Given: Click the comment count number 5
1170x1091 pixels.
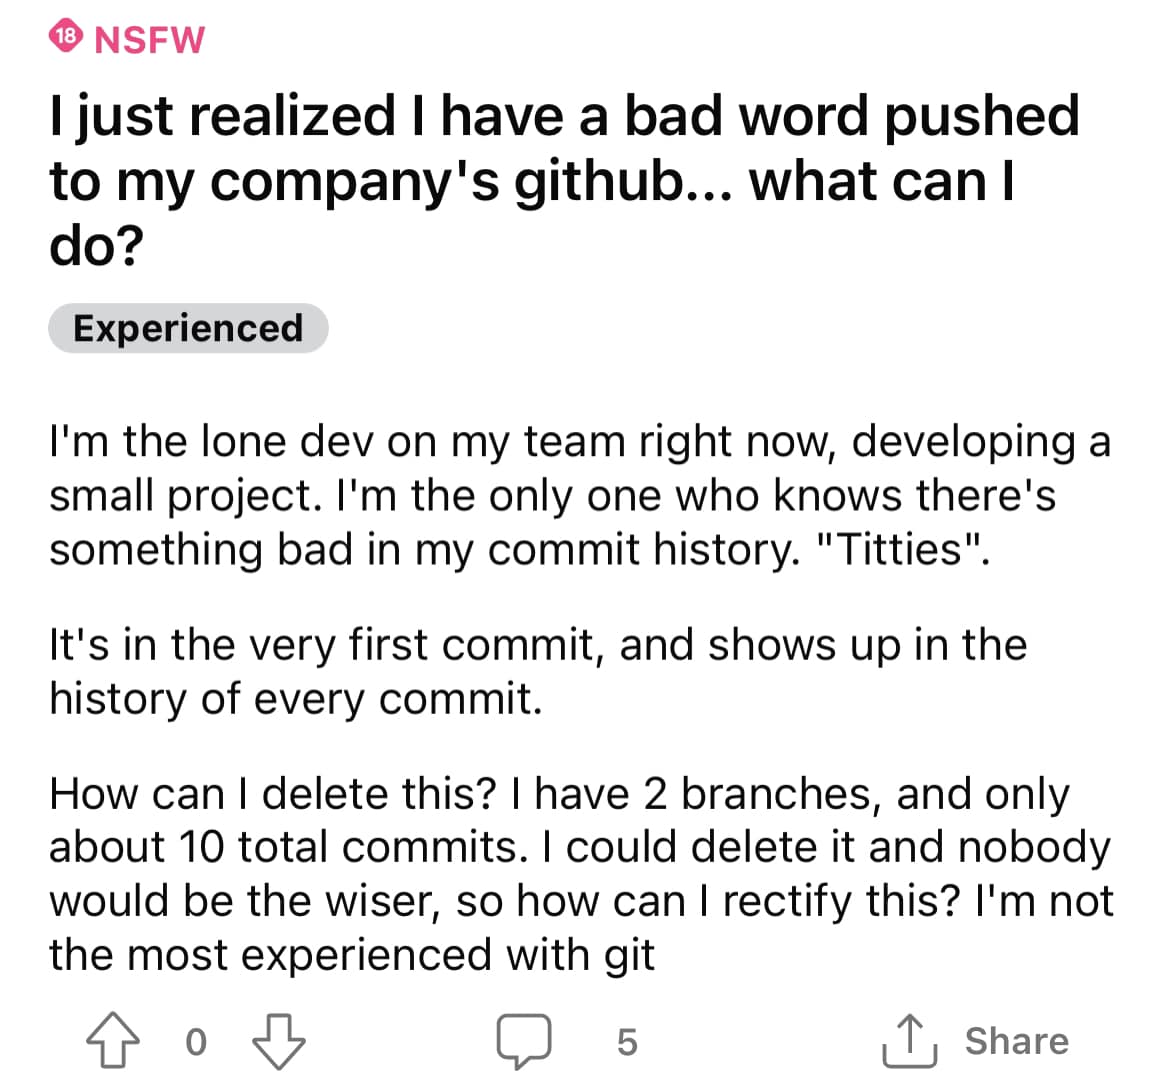Looking at the screenshot, I should [626, 1042].
